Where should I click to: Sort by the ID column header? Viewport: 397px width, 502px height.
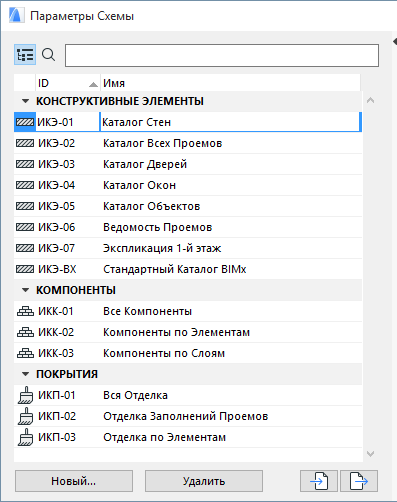coord(68,83)
